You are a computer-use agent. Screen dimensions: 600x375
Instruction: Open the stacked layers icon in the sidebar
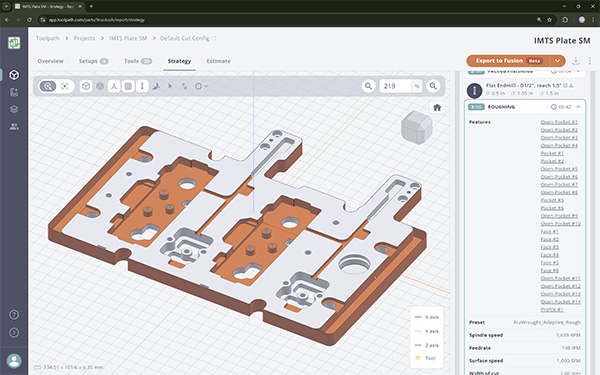[x=14, y=109]
